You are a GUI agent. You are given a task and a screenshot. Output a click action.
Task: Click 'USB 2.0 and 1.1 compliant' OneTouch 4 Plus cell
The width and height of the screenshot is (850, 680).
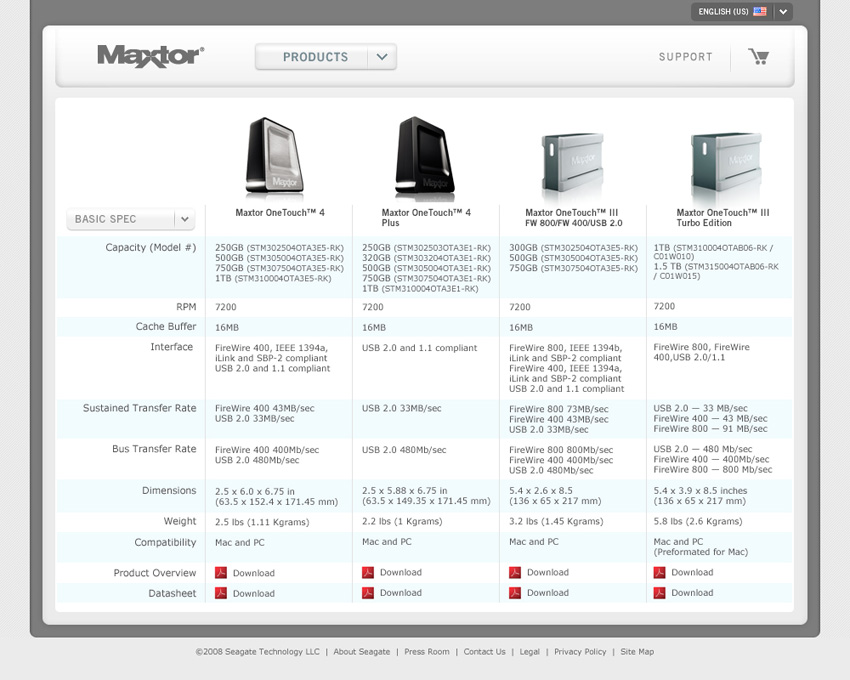point(420,348)
